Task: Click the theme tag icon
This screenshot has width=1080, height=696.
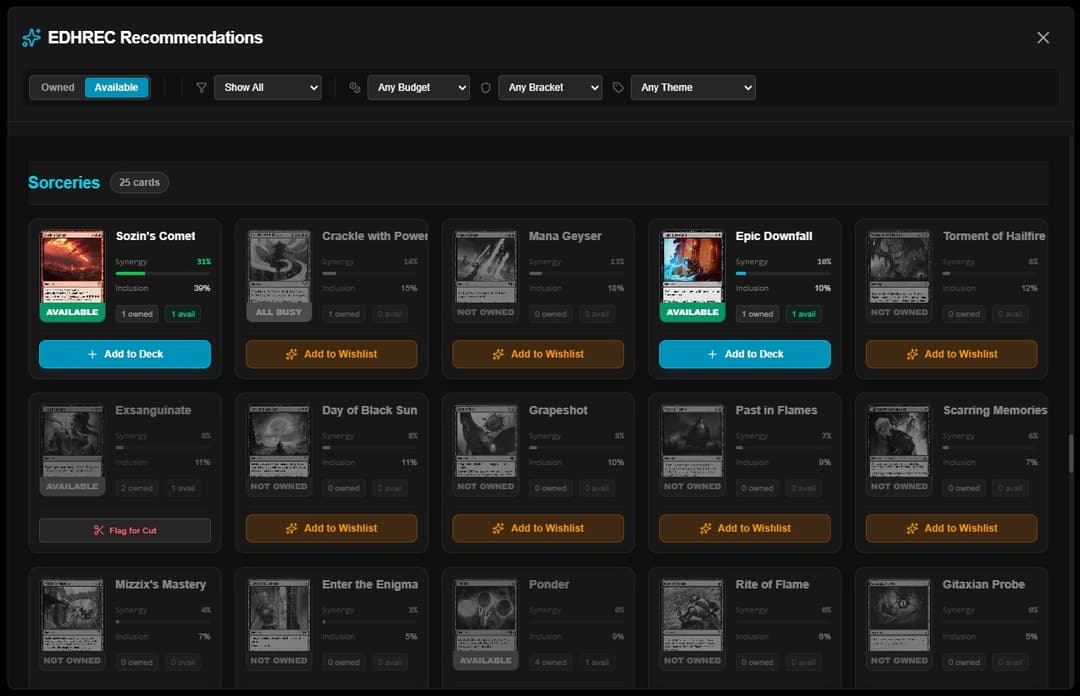Action: pos(618,88)
